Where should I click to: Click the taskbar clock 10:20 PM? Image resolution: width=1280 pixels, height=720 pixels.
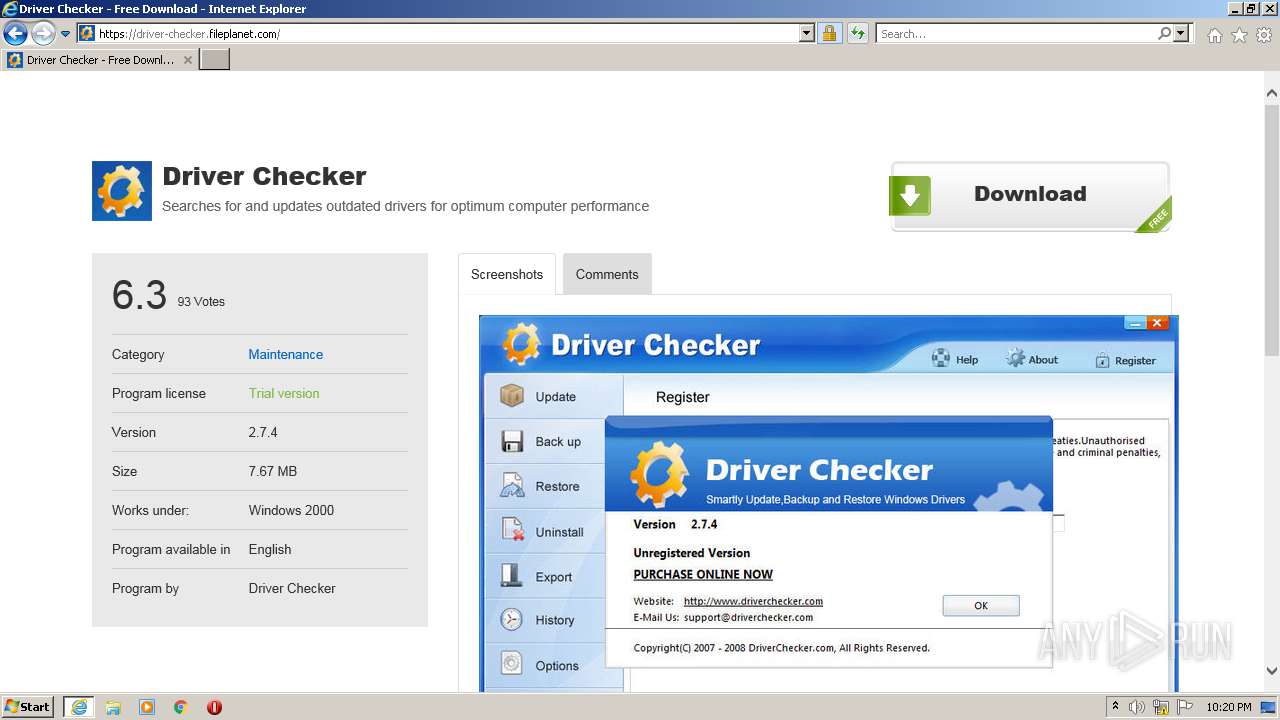pos(1229,707)
